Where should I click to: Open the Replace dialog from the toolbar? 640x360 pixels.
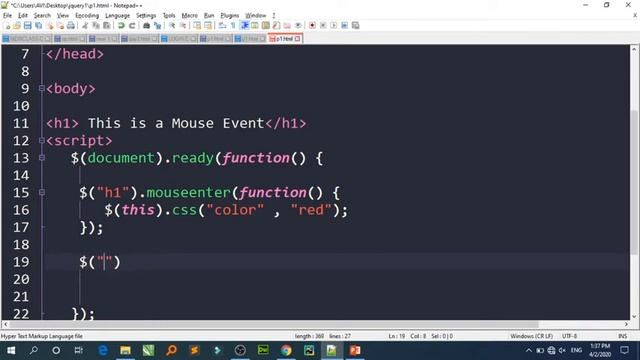click(158, 25)
